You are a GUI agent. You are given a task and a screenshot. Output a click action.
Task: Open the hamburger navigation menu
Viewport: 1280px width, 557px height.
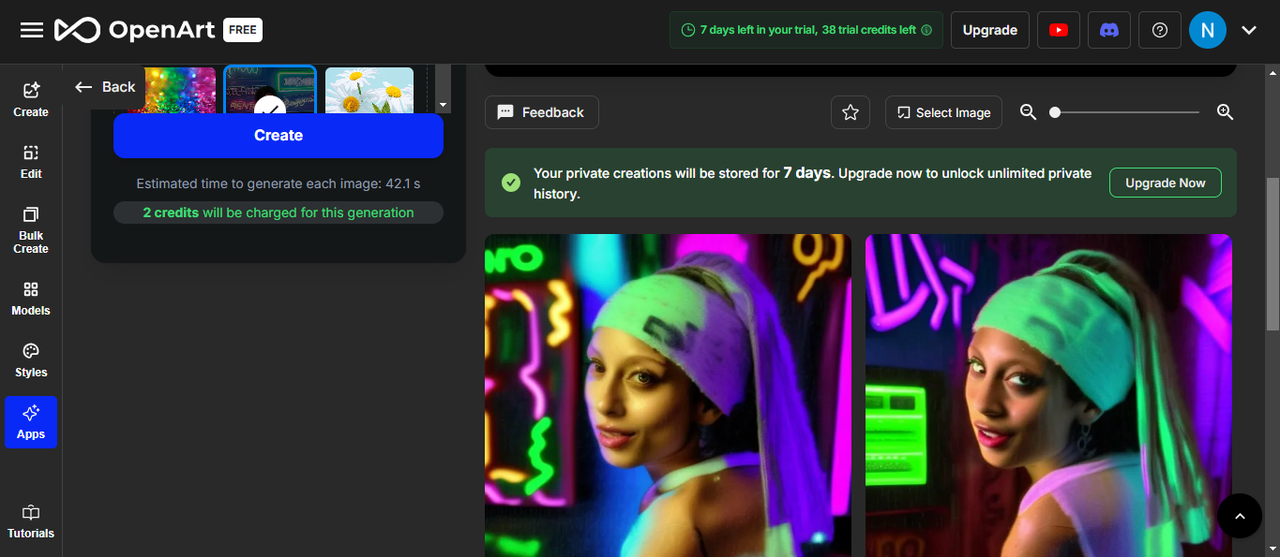[x=31, y=30]
